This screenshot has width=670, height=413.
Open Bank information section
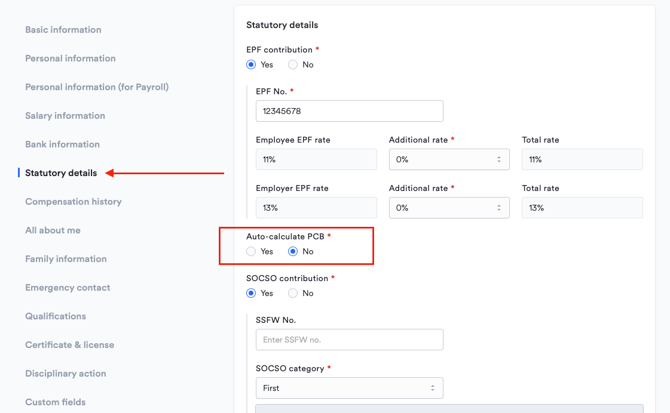[62, 145]
